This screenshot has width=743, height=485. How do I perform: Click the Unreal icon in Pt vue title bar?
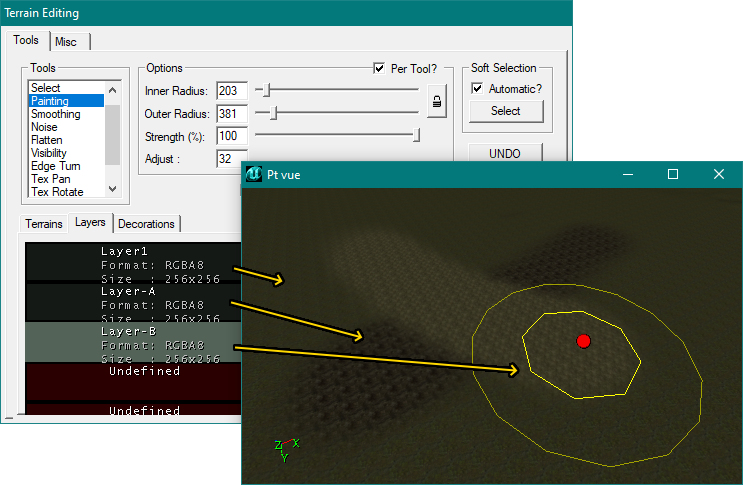(254, 174)
